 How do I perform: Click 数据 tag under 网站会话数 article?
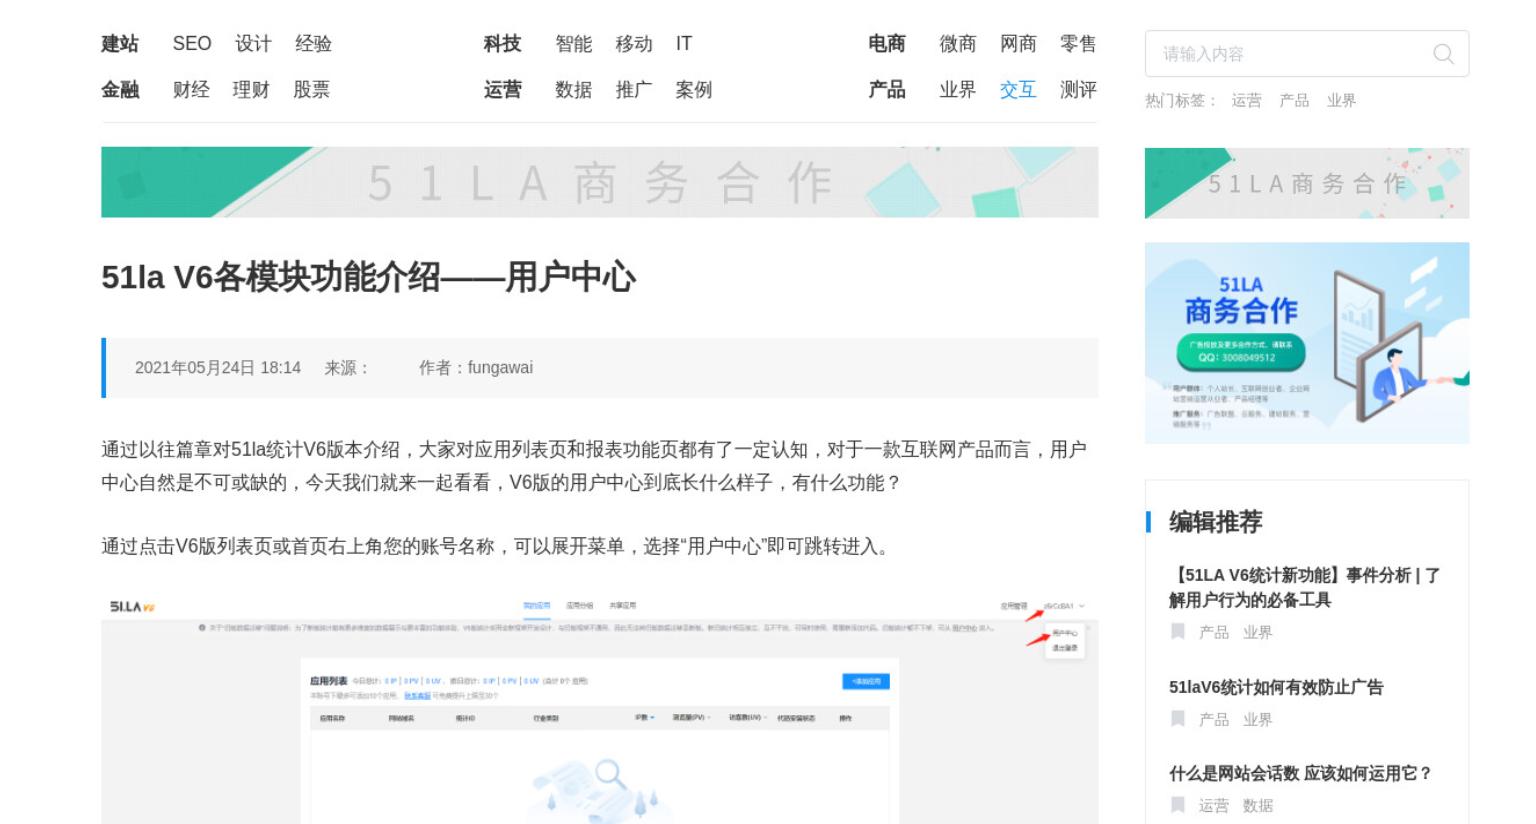1258,806
